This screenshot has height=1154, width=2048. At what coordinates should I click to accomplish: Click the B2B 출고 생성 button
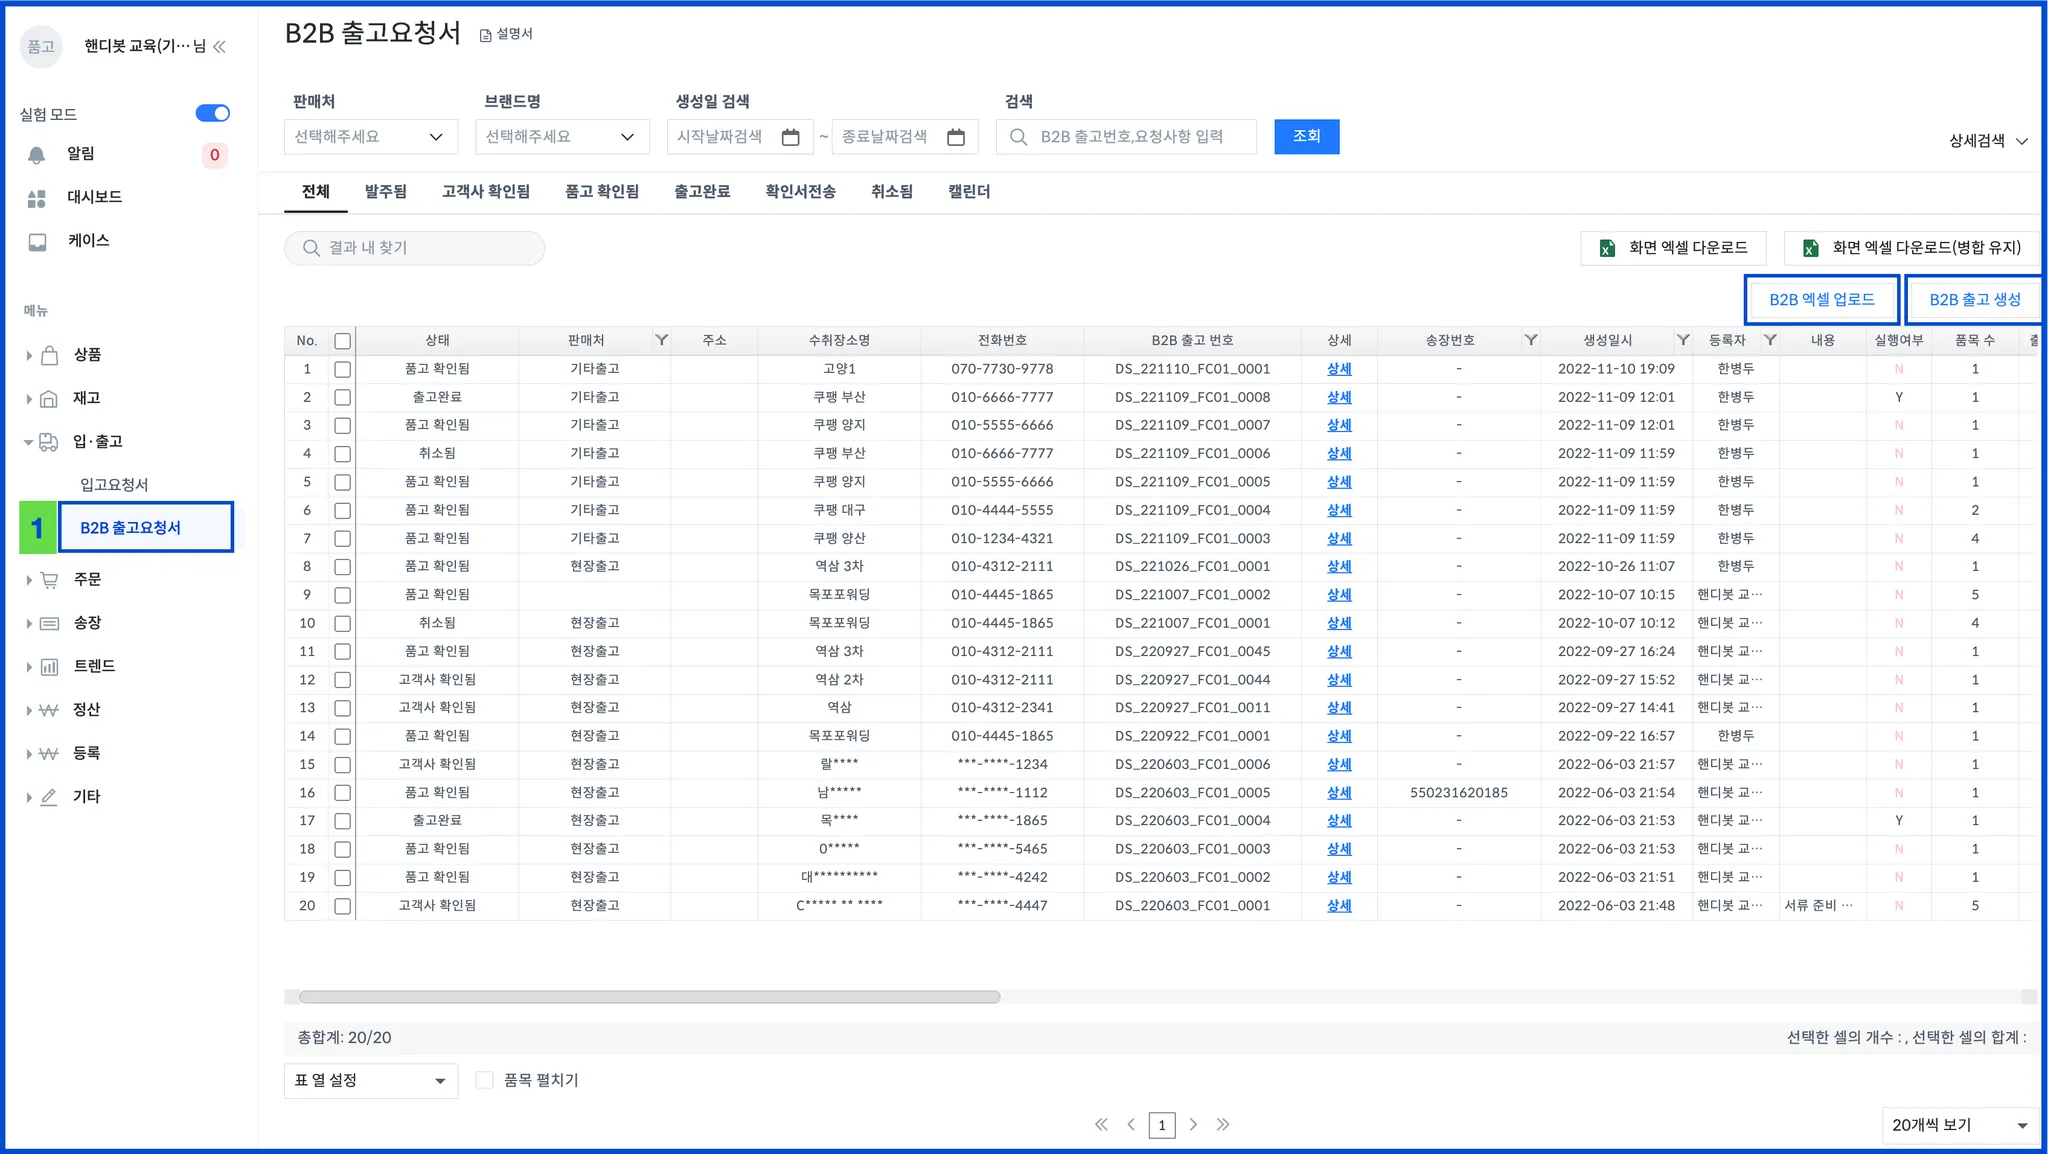point(1974,299)
